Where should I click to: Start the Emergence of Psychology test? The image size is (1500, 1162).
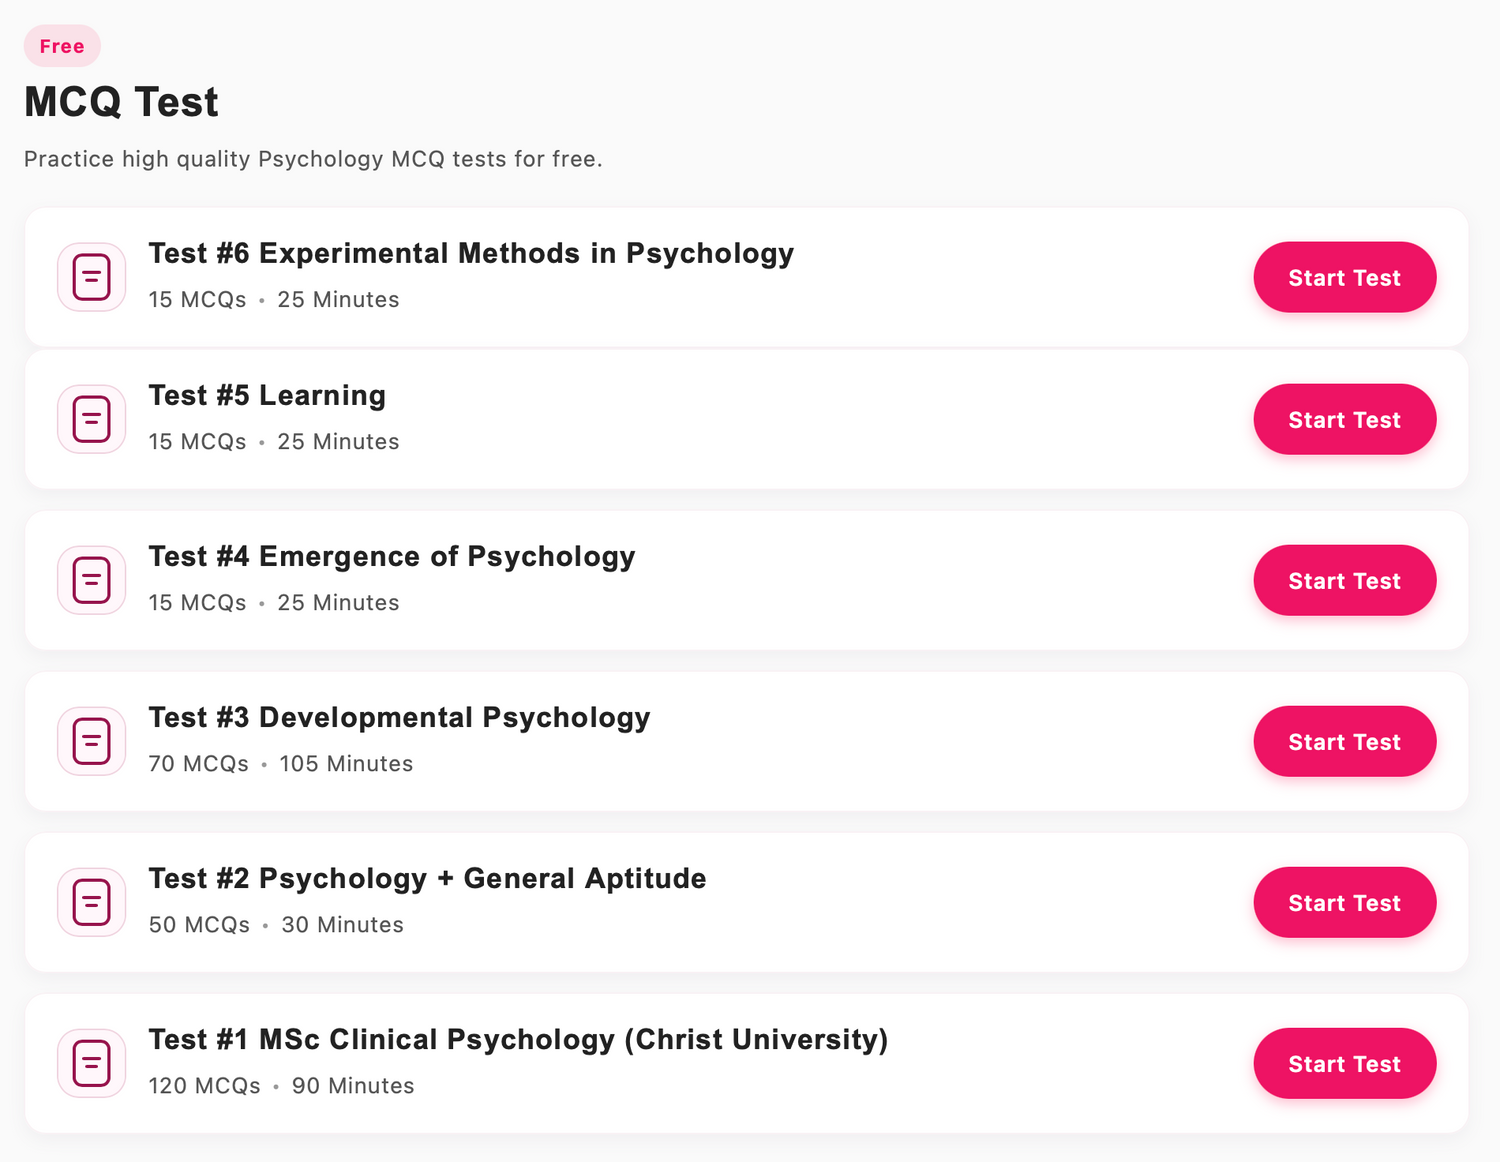(x=1344, y=580)
